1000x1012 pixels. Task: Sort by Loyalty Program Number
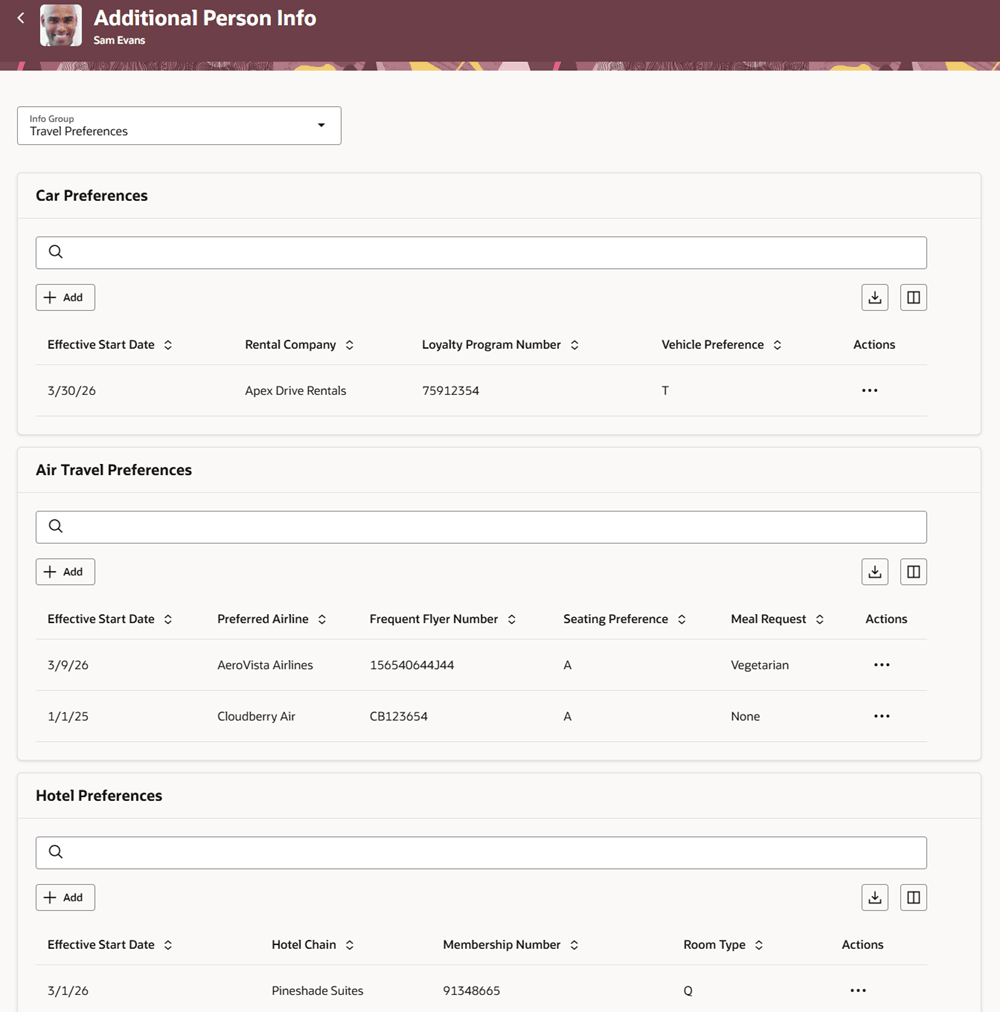[575, 345]
